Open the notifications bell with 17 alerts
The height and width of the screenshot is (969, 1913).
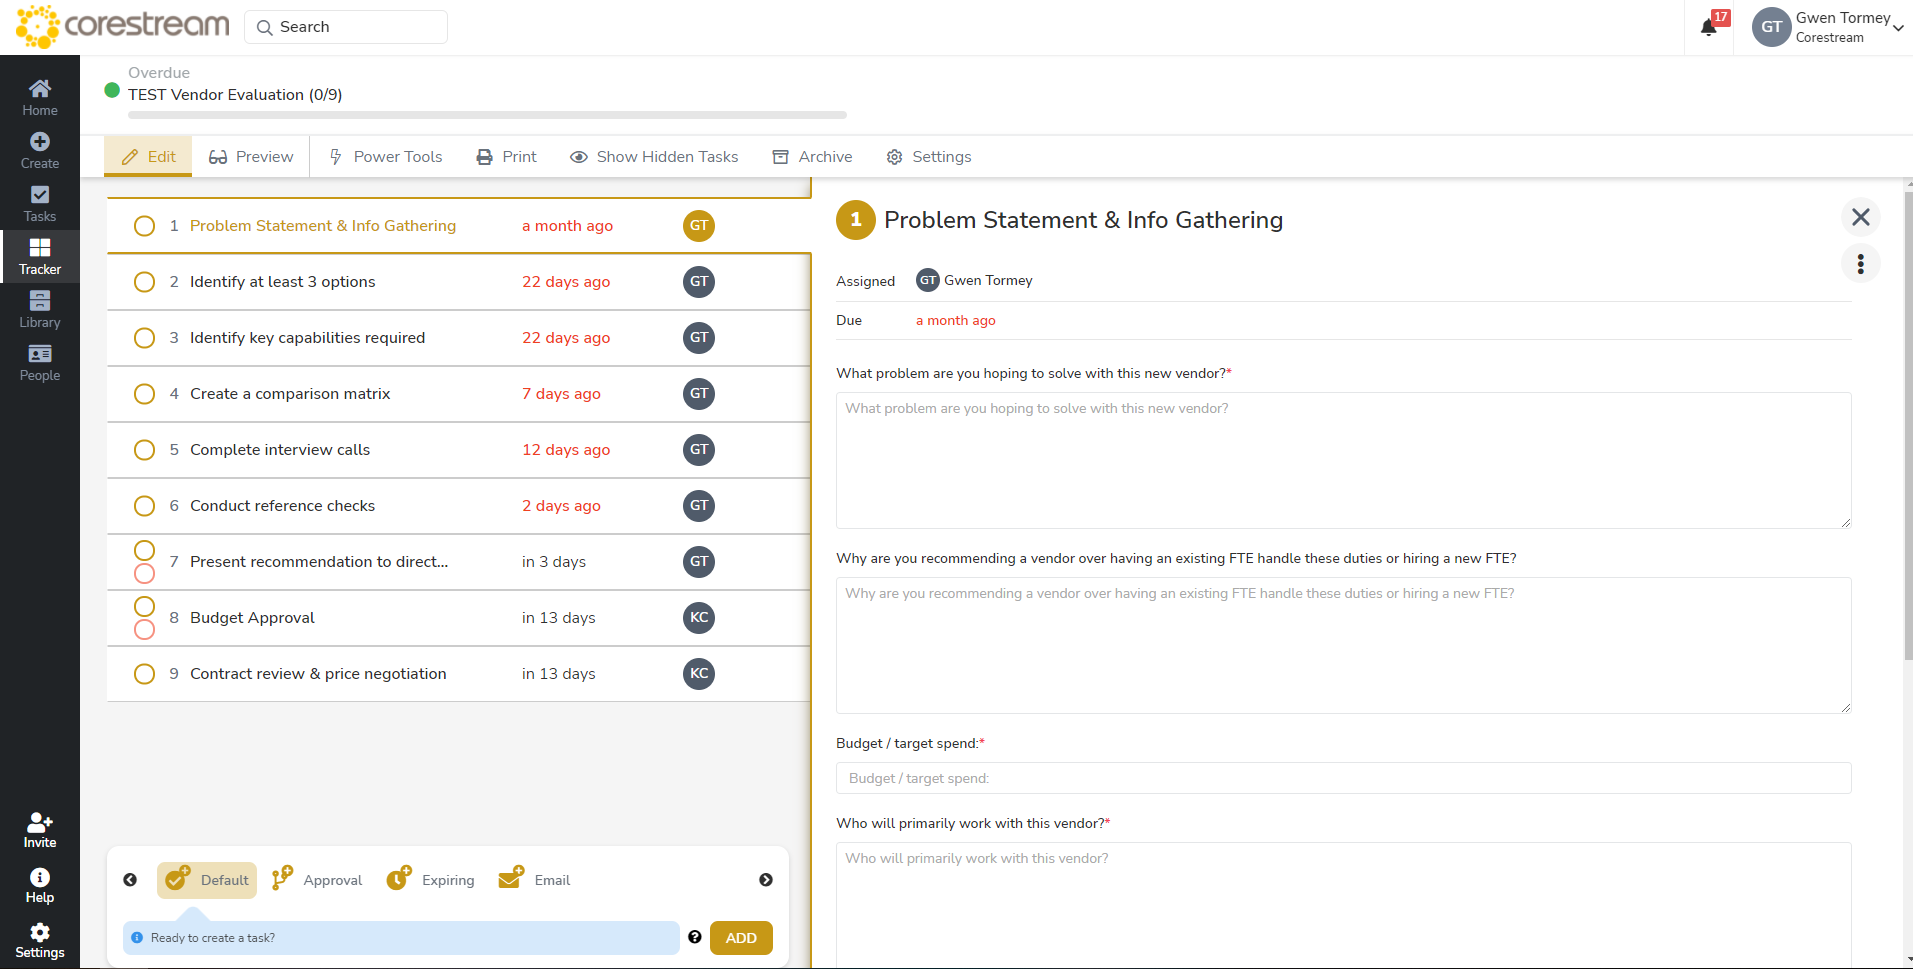coord(1707,27)
